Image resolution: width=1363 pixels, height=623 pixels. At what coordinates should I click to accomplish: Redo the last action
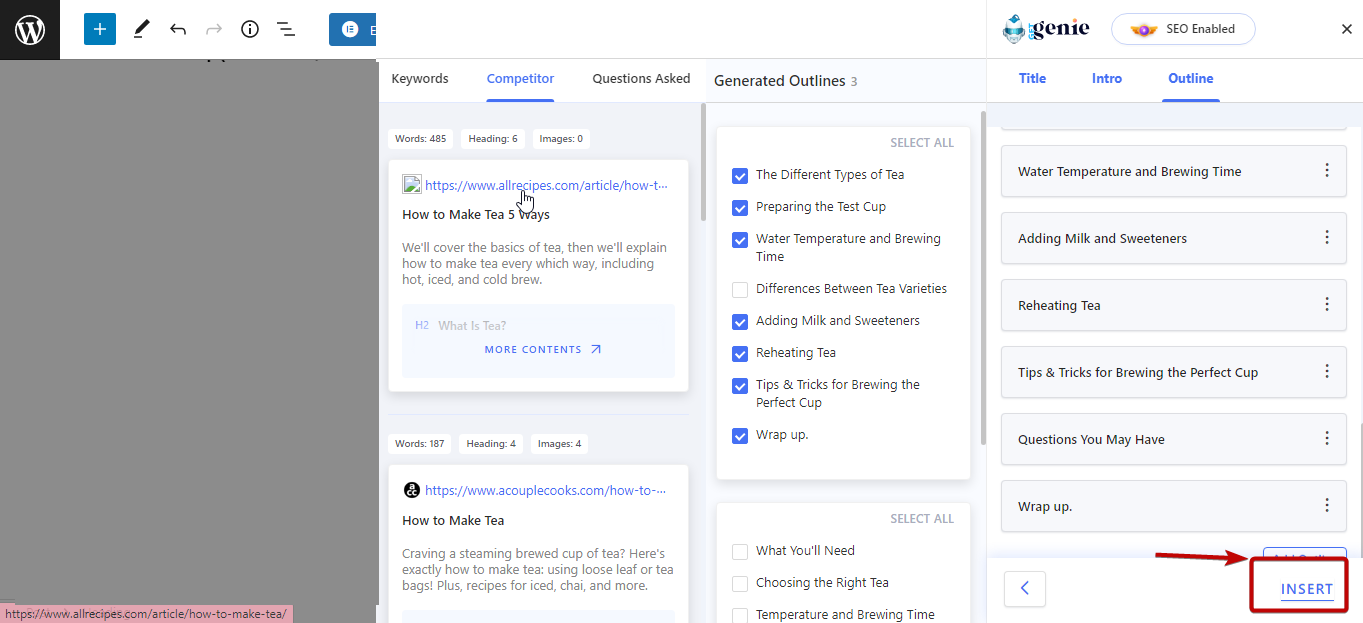[214, 29]
